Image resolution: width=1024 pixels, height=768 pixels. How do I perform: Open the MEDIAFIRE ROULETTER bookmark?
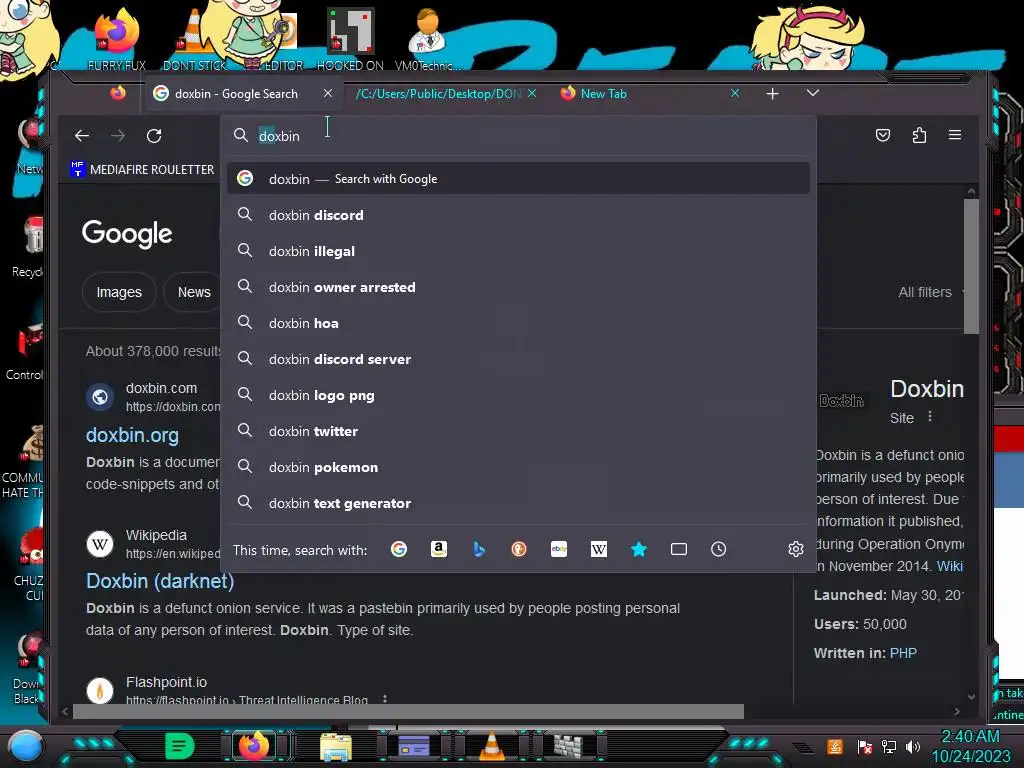[x=142, y=169]
